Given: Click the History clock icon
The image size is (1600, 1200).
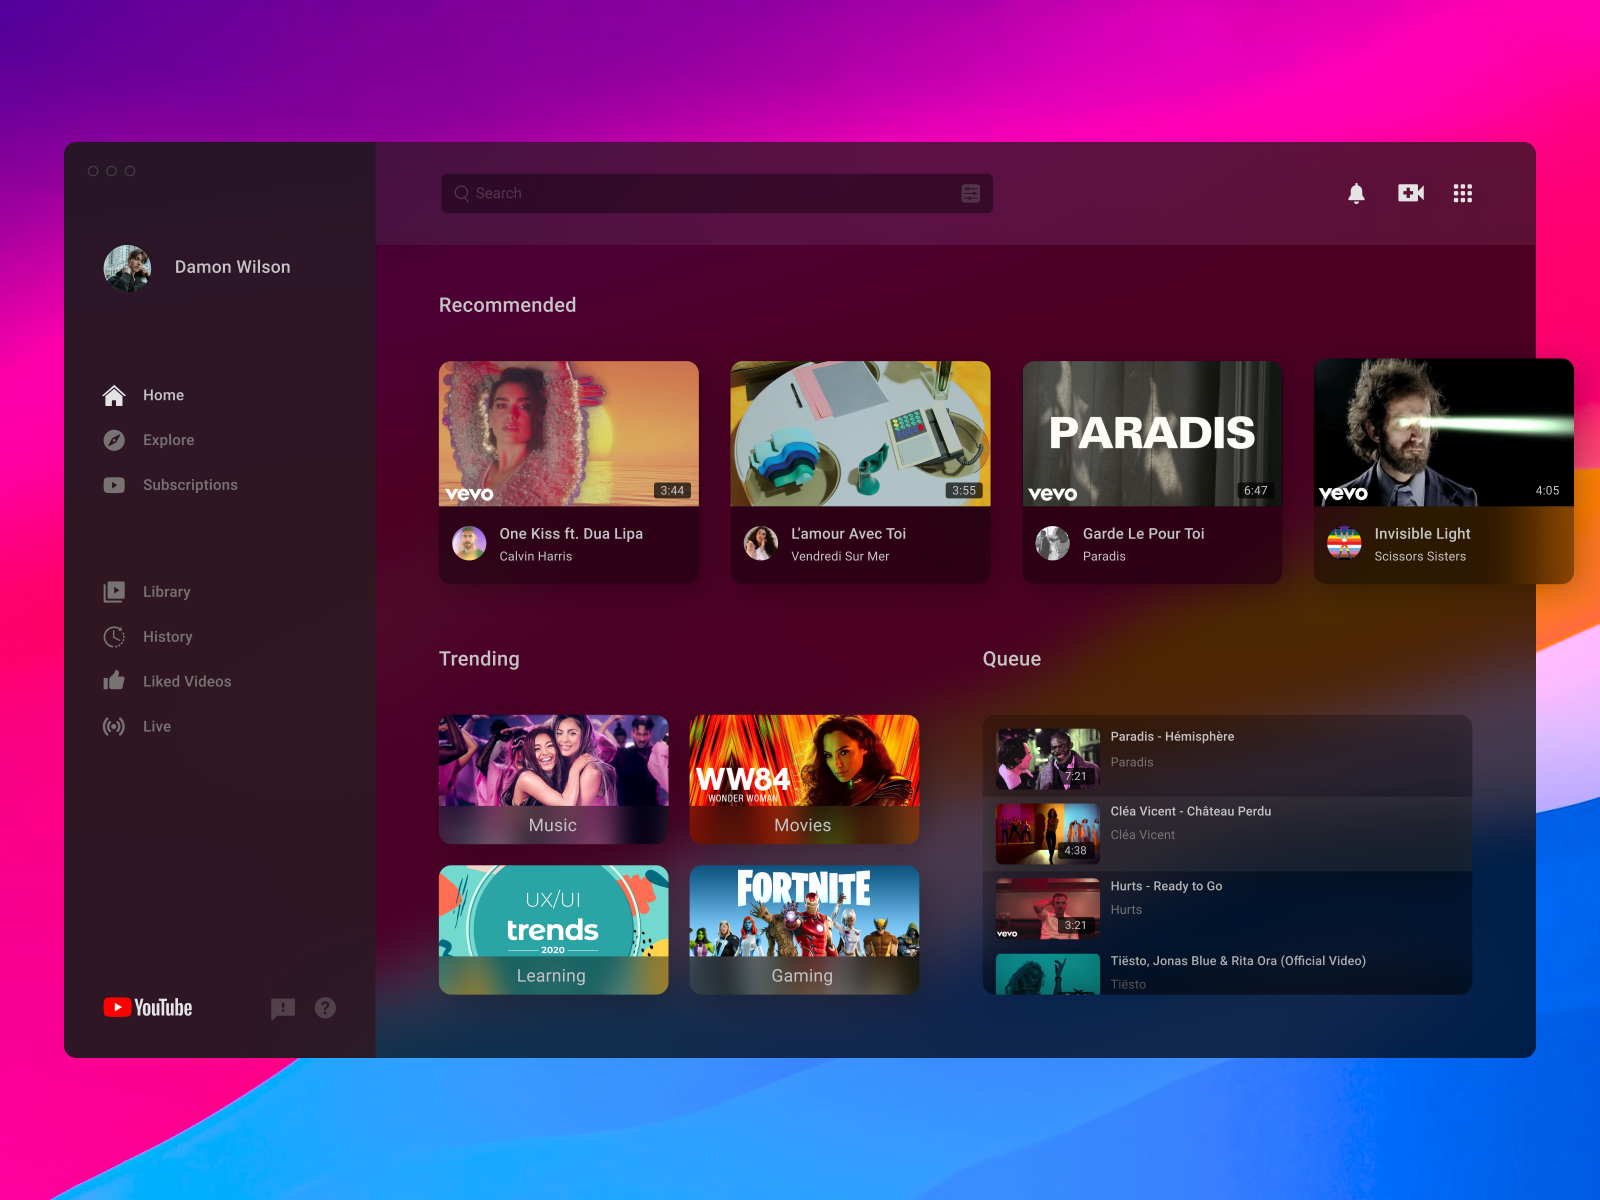Looking at the screenshot, I should pos(114,637).
